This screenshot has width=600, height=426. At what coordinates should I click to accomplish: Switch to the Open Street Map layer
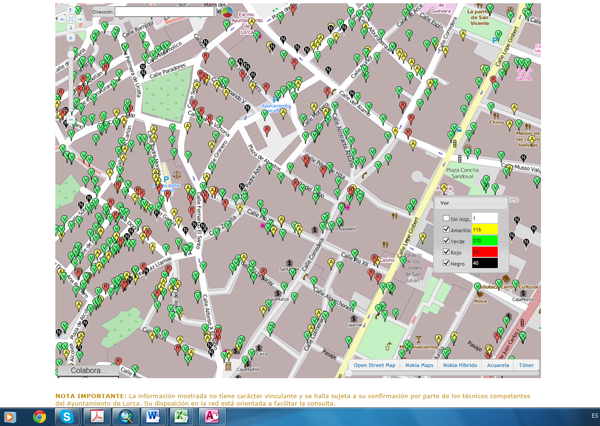click(x=375, y=365)
